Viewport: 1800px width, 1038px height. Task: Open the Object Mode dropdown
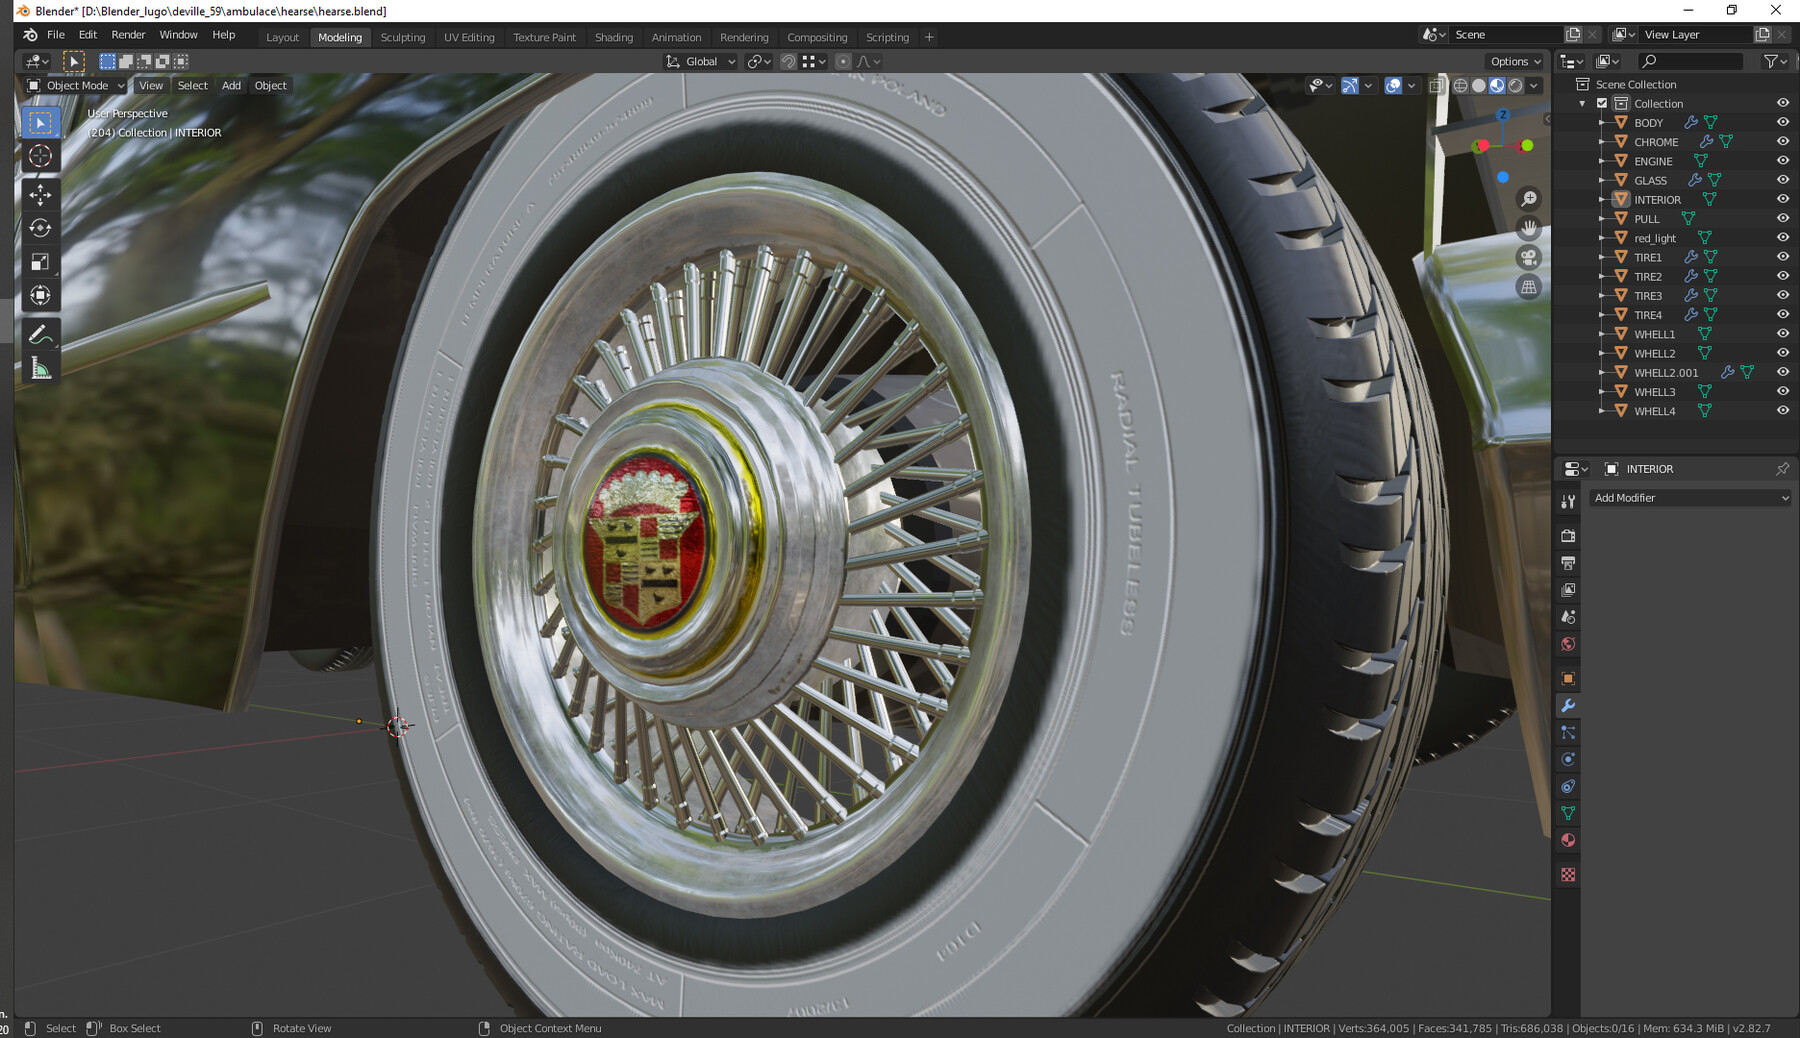pos(76,86)
